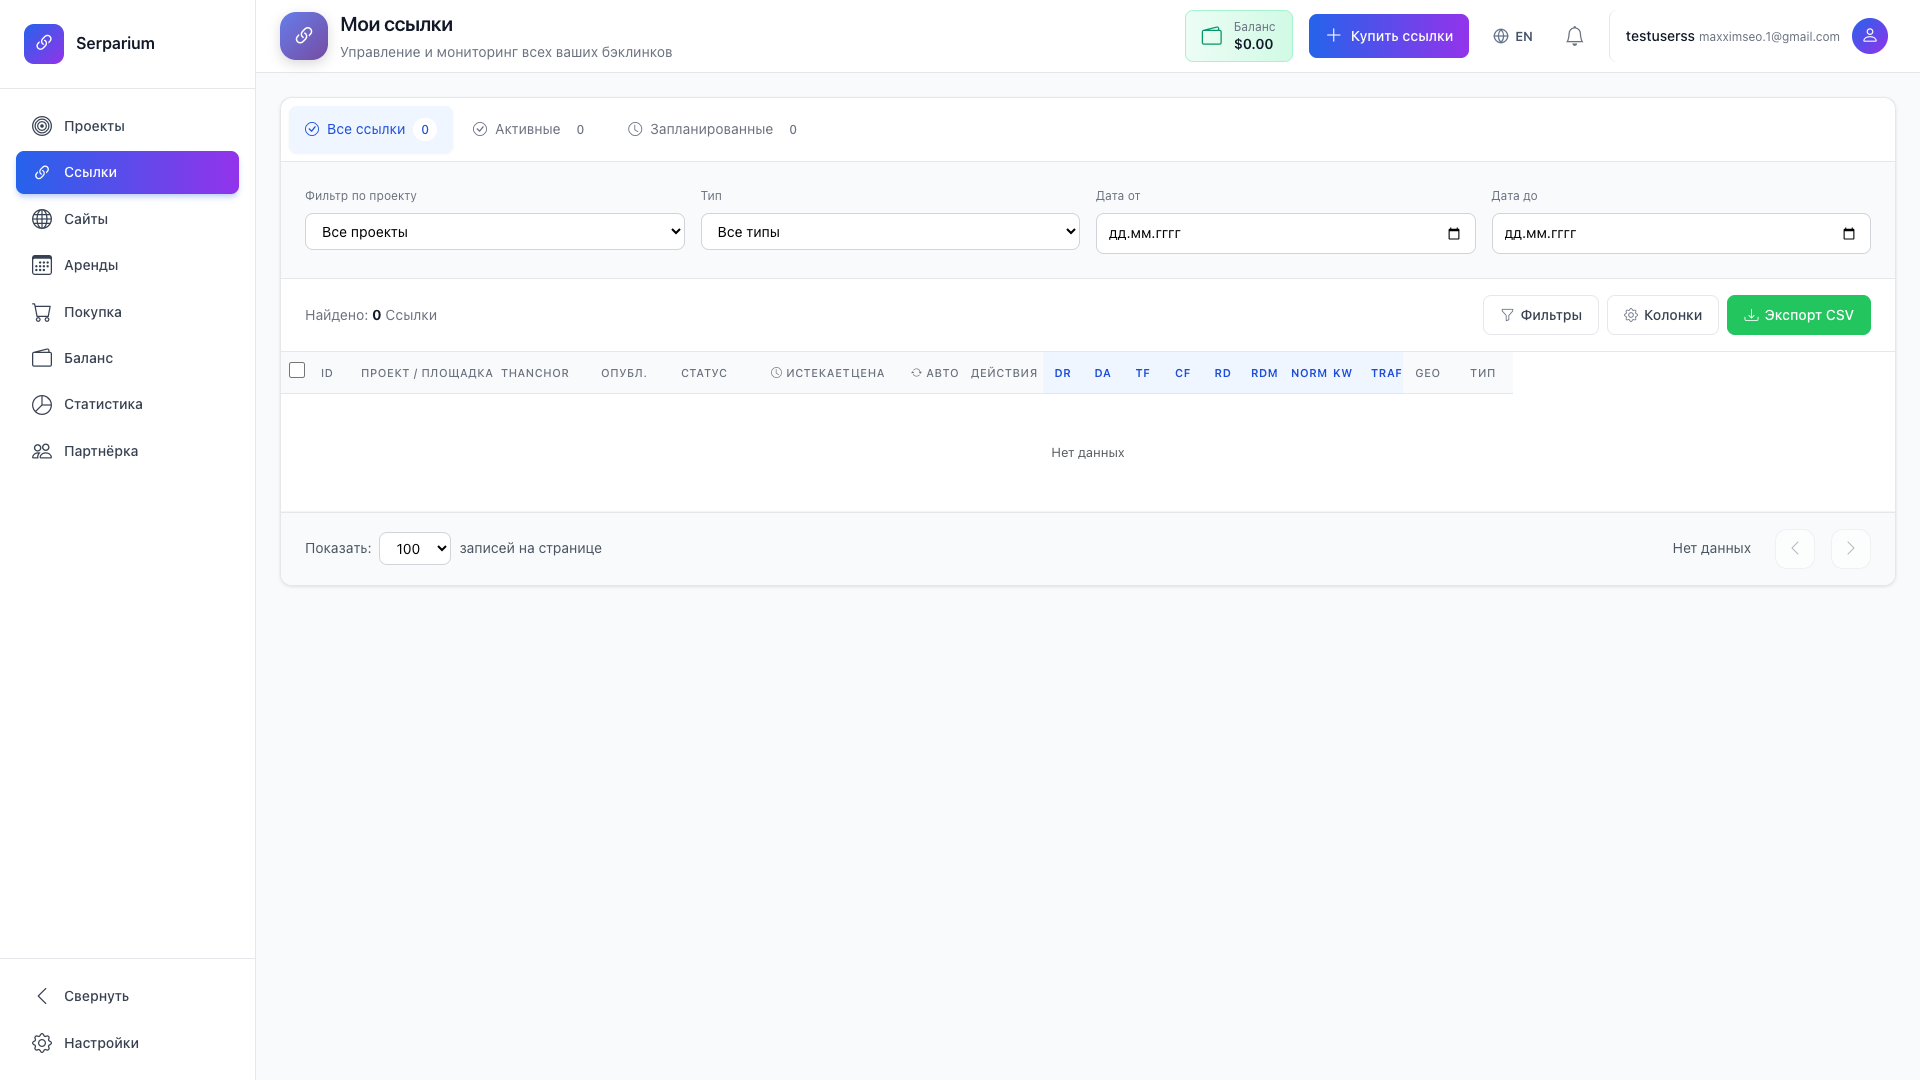The image size is (1920, 1080).
Task: Click the Купить ссылки button
Action: 1388,36
